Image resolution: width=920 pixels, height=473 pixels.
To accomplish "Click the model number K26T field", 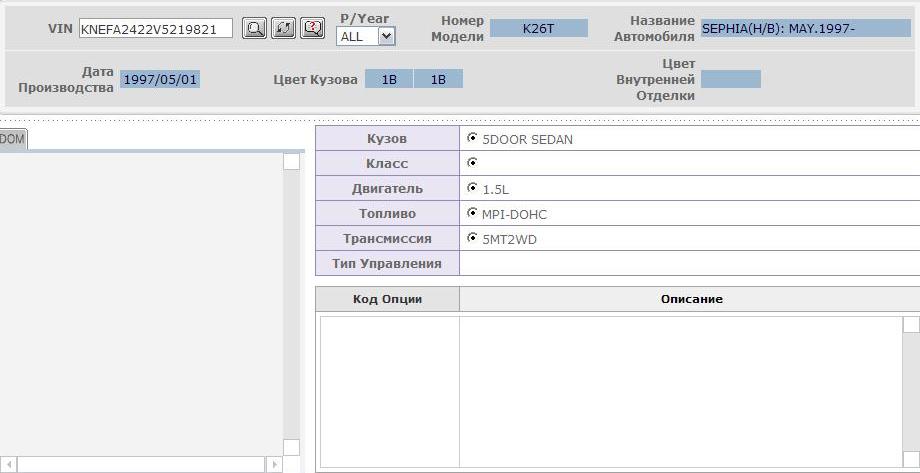I will 539,29.
